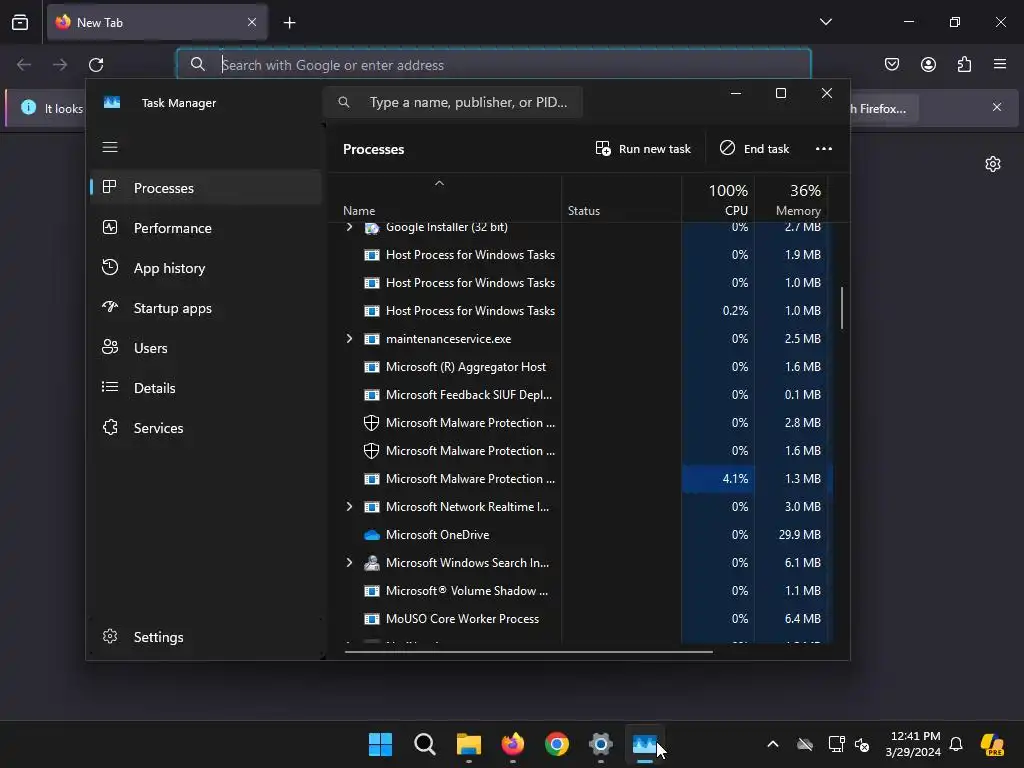Image resolution: width=1024 pixels, height=768 pixels.
Task: Click the 4.1% CPU cell
Action: click(x=718, y=479)
